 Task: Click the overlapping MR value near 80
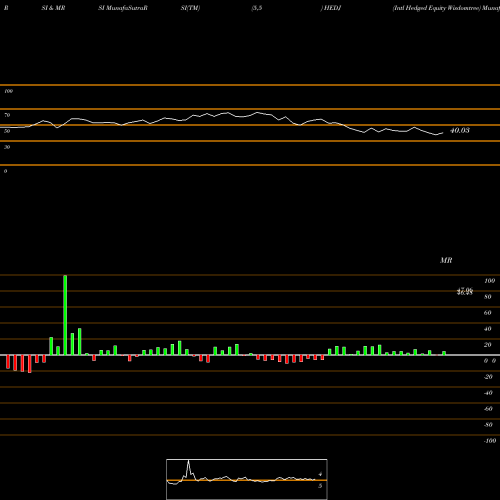tap(465, 292)
